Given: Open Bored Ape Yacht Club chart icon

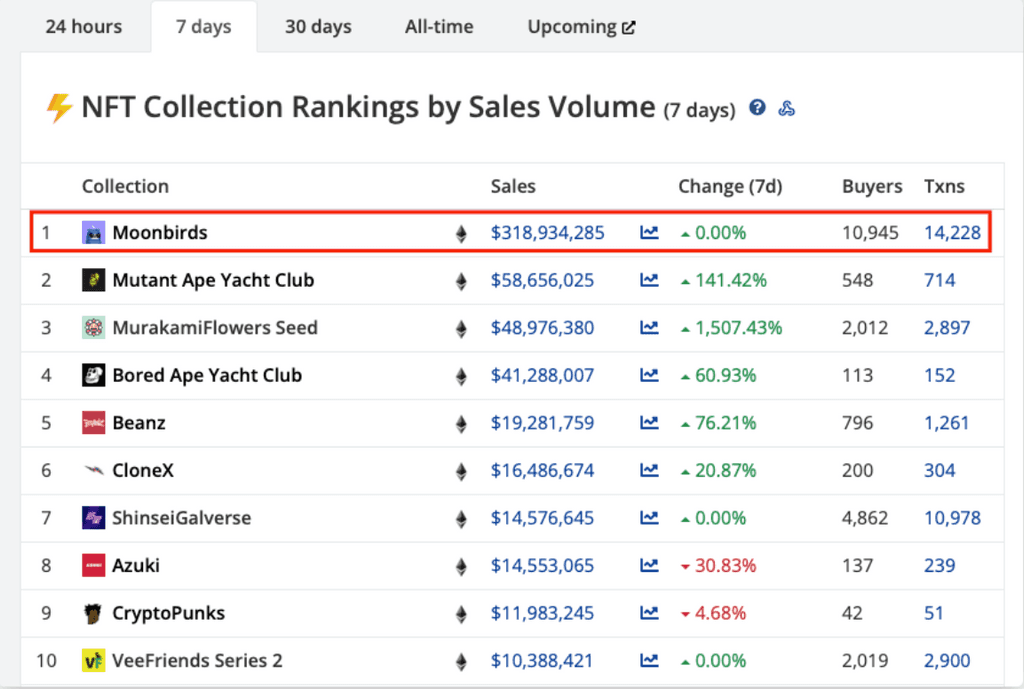Looking at the screenshot, I should 649,376.
